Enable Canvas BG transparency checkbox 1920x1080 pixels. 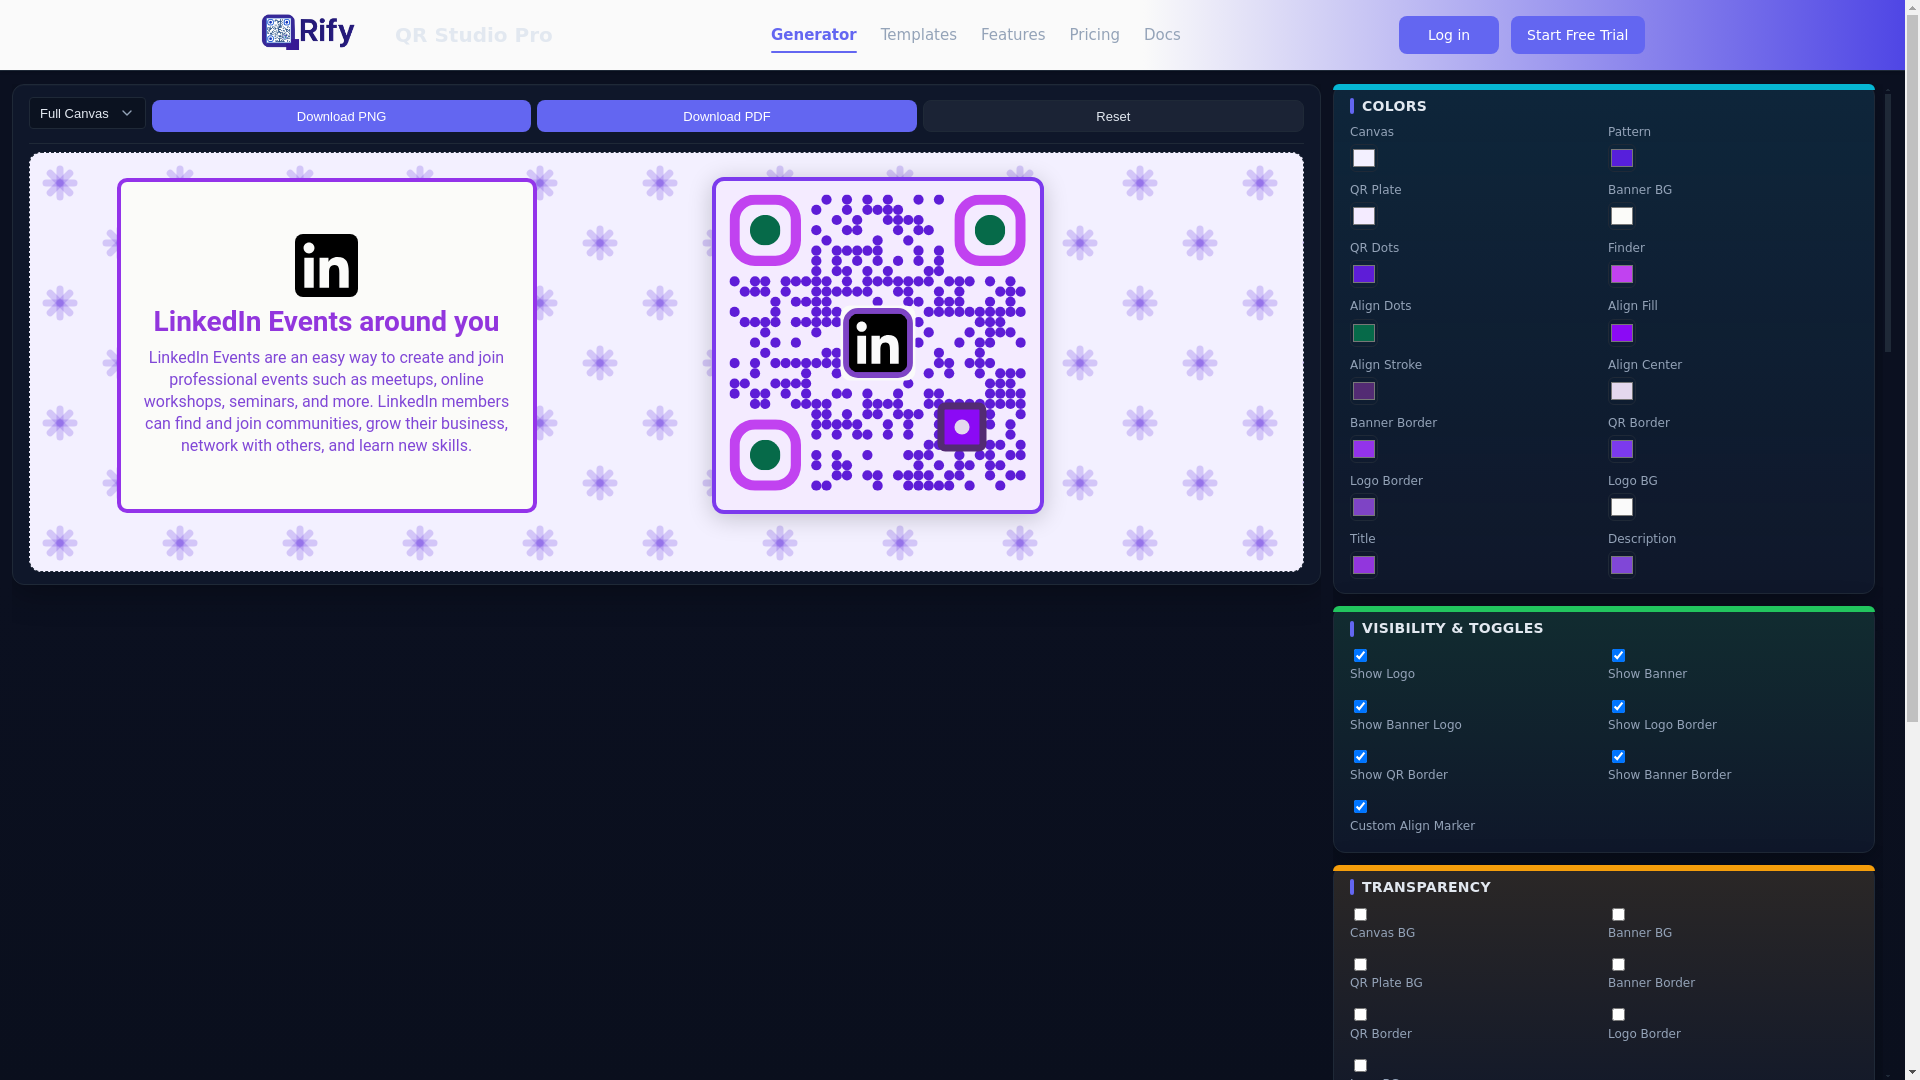pos(1360,914)
